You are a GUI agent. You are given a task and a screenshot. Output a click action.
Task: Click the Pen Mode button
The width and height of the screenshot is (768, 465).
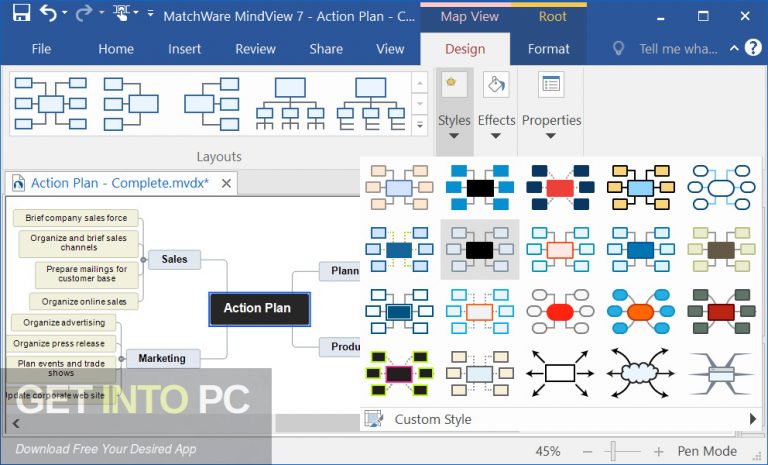[705, 451]
